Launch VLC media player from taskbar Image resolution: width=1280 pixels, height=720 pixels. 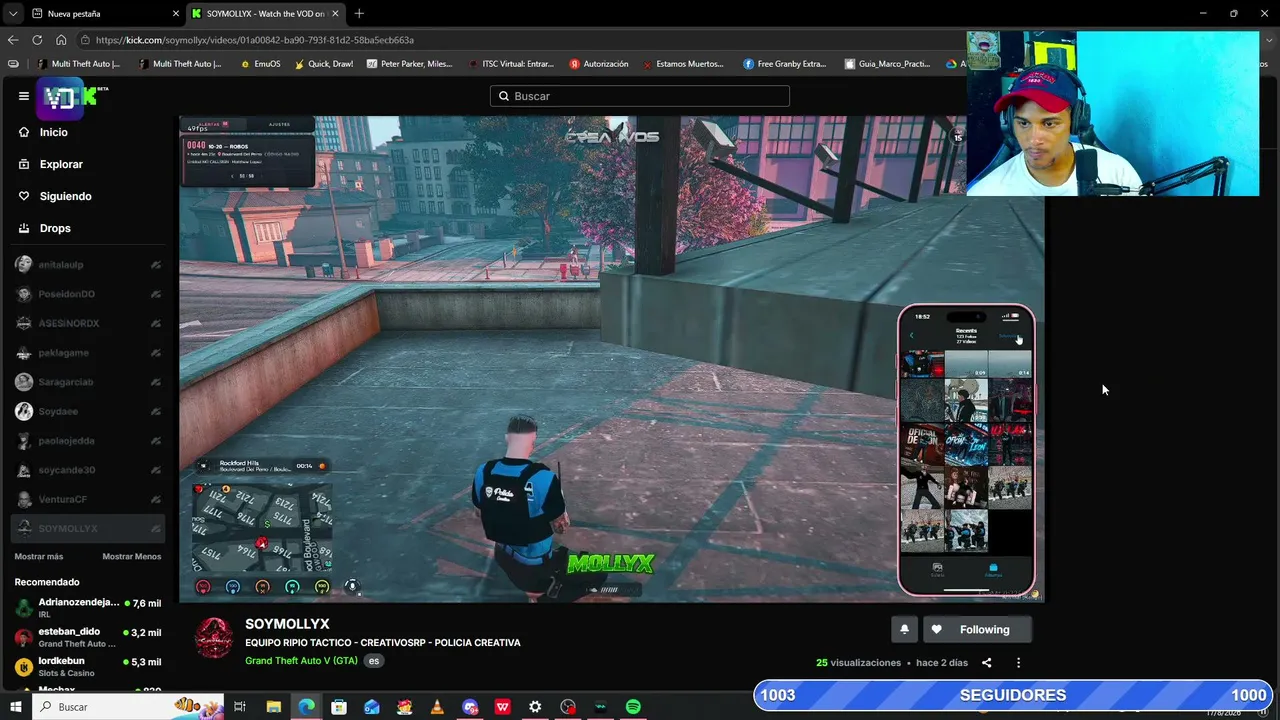pyautogui.click(x=437, y=707)
